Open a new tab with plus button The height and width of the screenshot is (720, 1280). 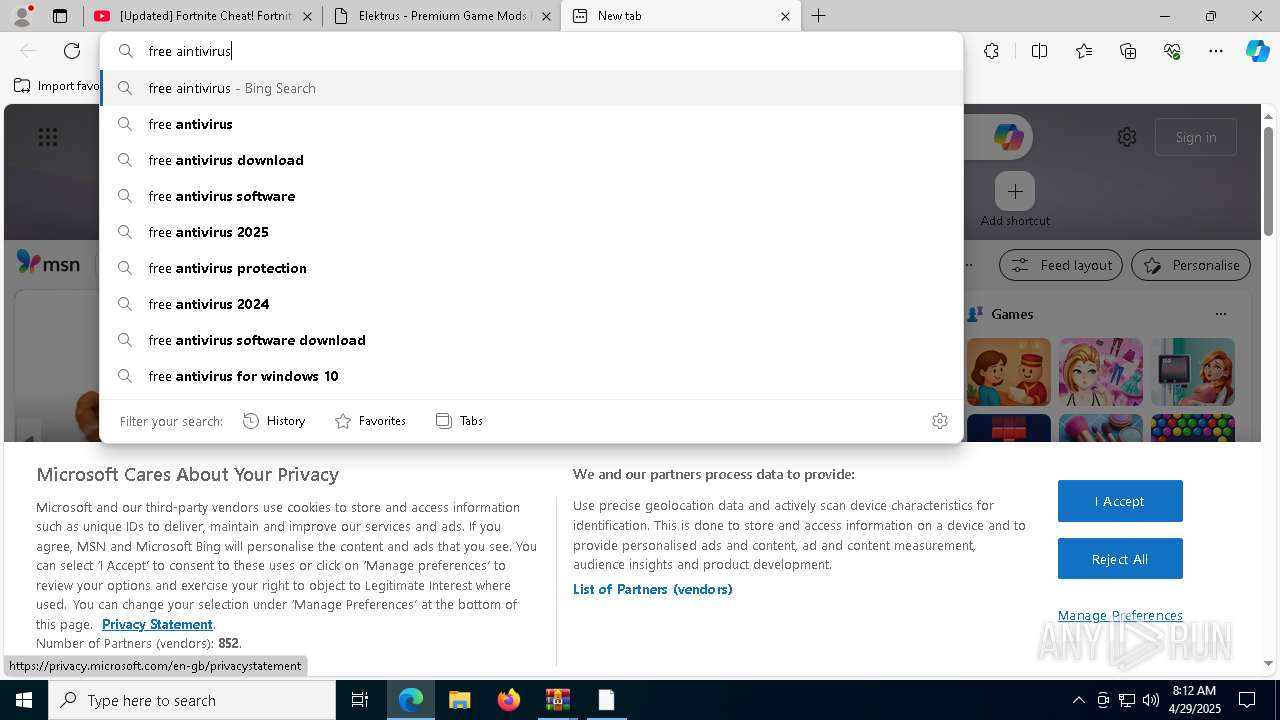818,16
